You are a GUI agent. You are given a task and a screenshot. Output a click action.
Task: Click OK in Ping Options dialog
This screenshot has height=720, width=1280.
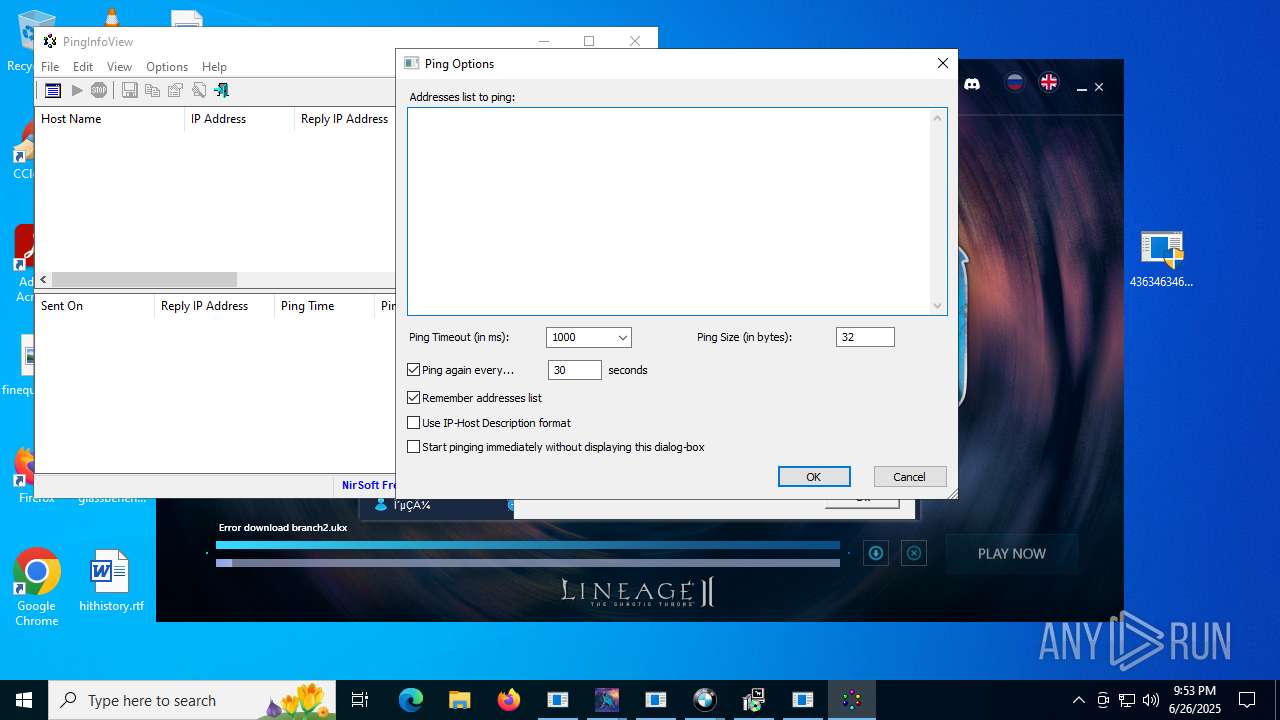[x=814, y=477]
